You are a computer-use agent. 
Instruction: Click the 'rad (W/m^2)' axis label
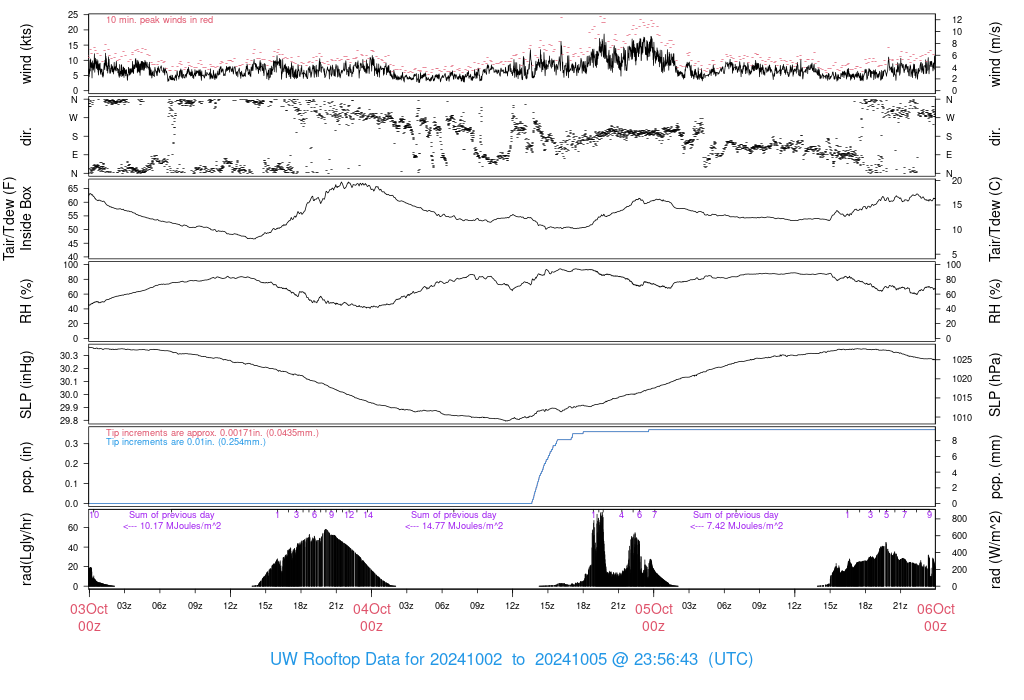coord(995,550)
